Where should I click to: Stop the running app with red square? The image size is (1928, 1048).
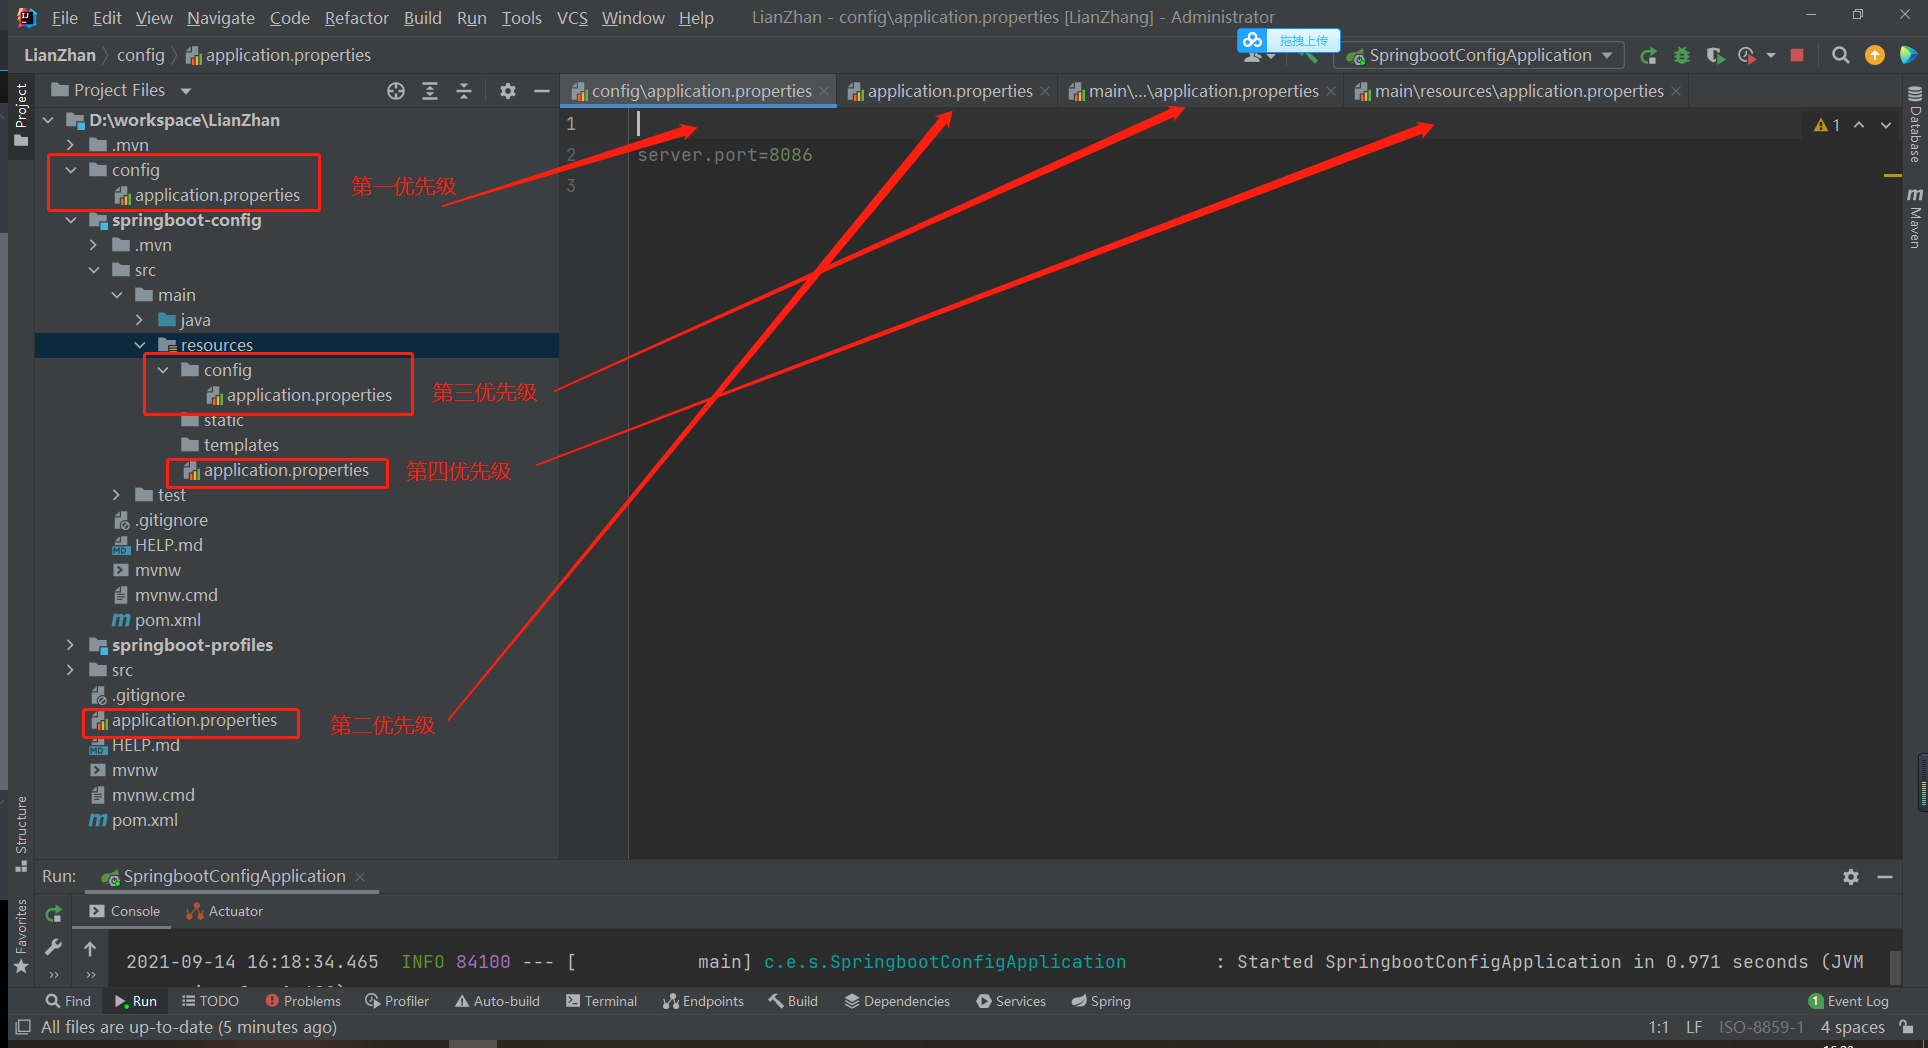coord(1797,55)
